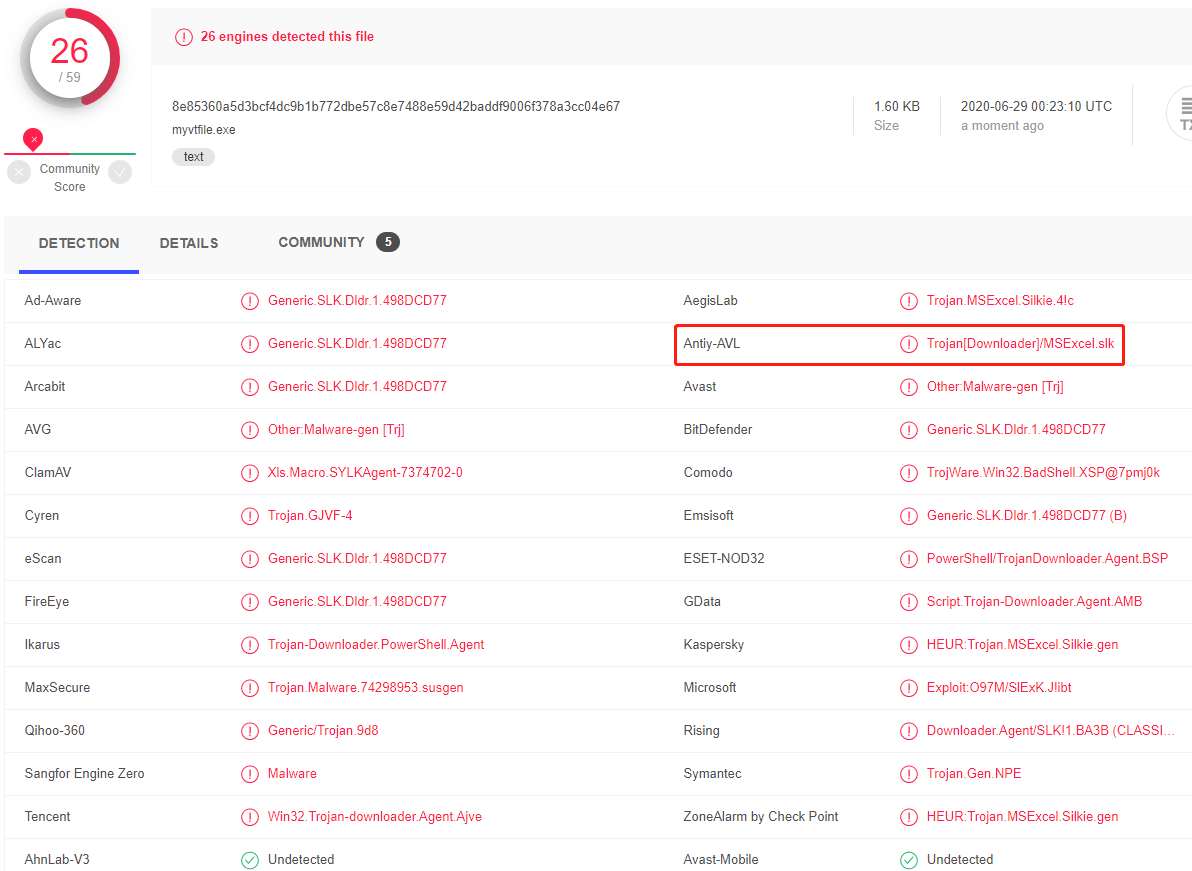
Task: Click the green check icon for AhnLab-V3
Action: click(x=249, y=860)
